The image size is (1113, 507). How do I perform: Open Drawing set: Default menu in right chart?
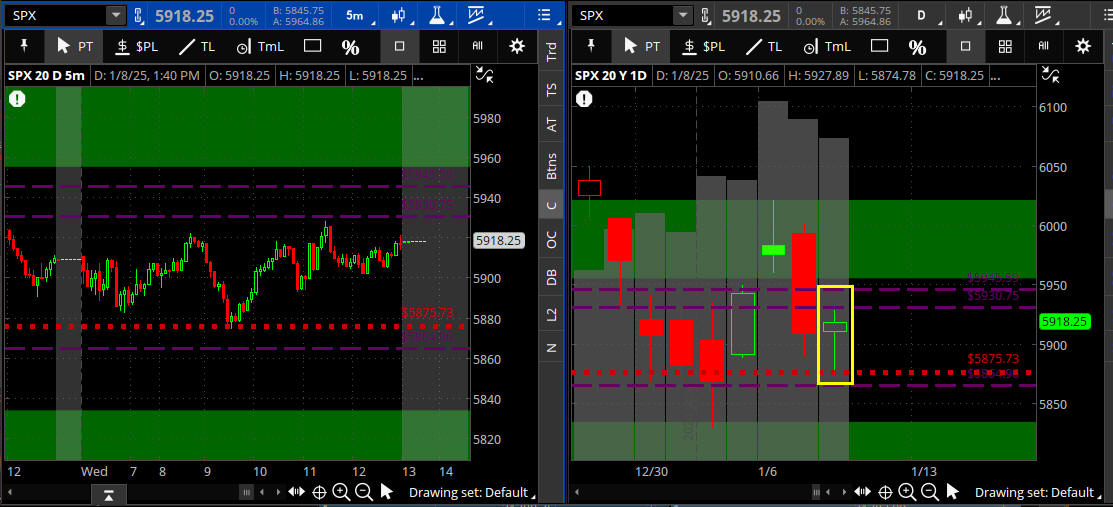point(1035,492)
